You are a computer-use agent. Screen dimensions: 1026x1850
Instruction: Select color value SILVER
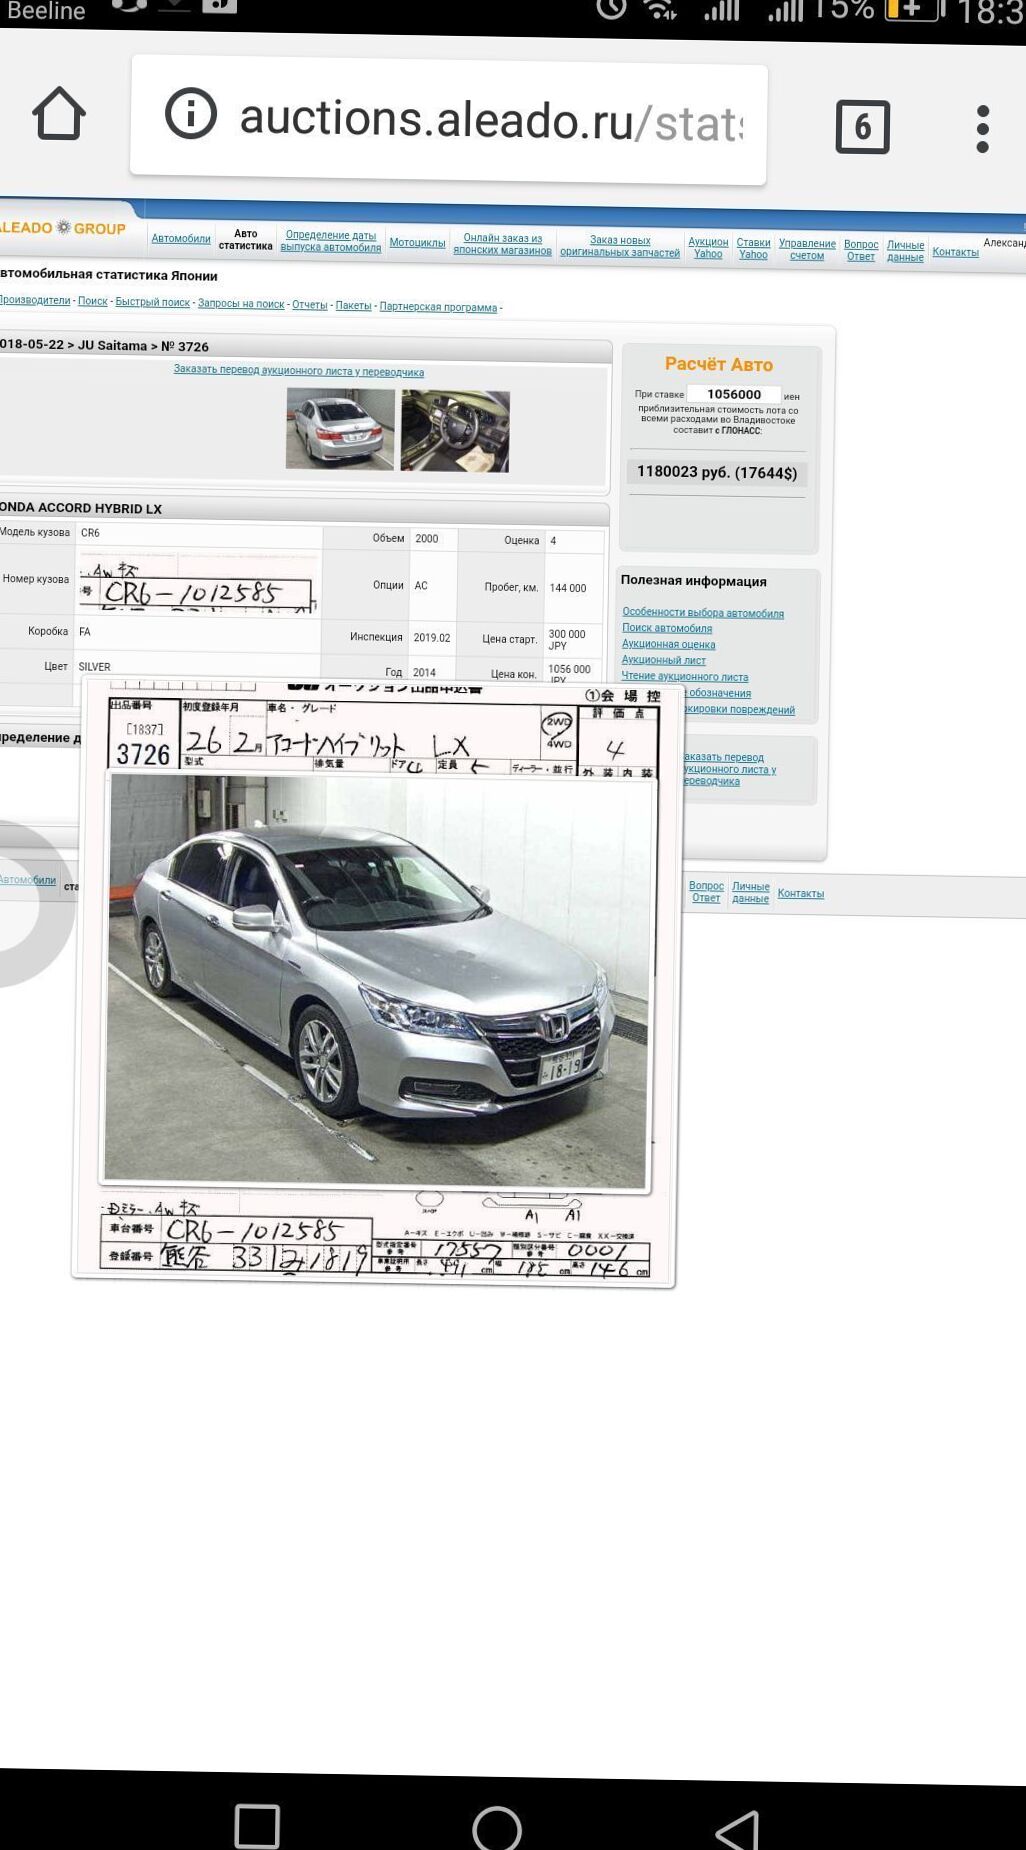95,667
